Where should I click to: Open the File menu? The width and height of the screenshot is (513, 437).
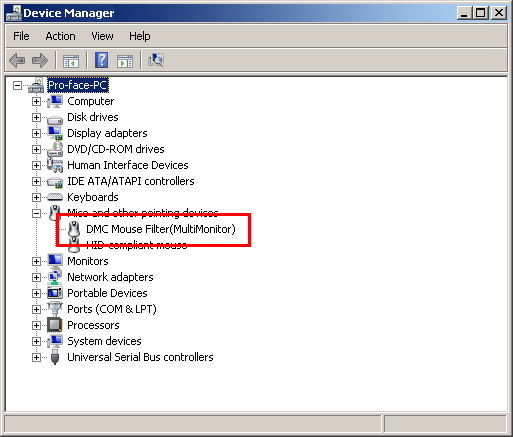coord(21,36)
